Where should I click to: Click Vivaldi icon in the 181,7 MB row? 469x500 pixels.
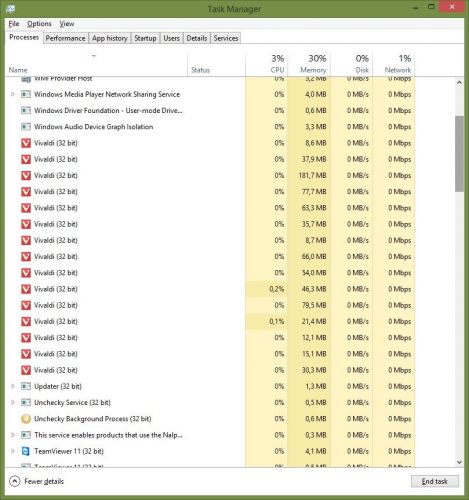(x=26, y=175)
